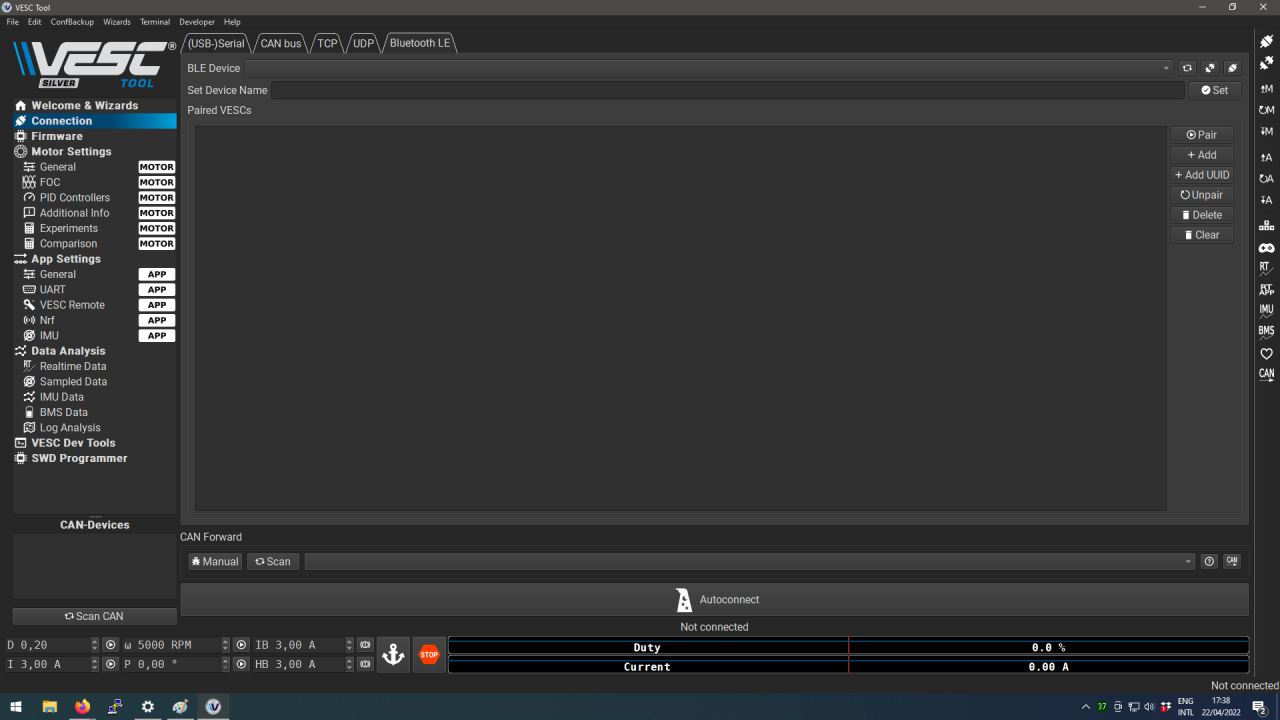Write app configuration (down-arrow A icon)
Viewport: 1280px width, 720px height.
tap(1266, 201)
